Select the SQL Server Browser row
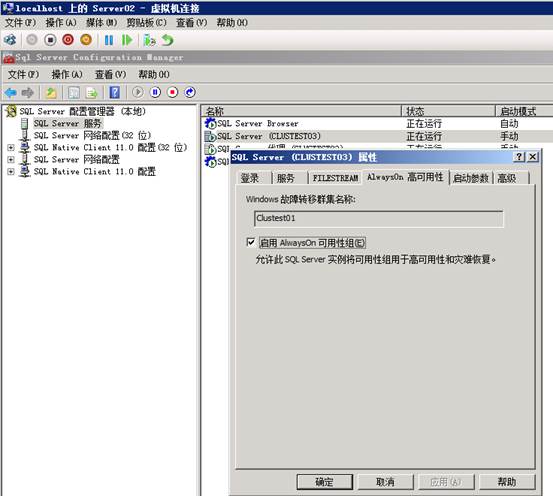 tap(378, 123)
